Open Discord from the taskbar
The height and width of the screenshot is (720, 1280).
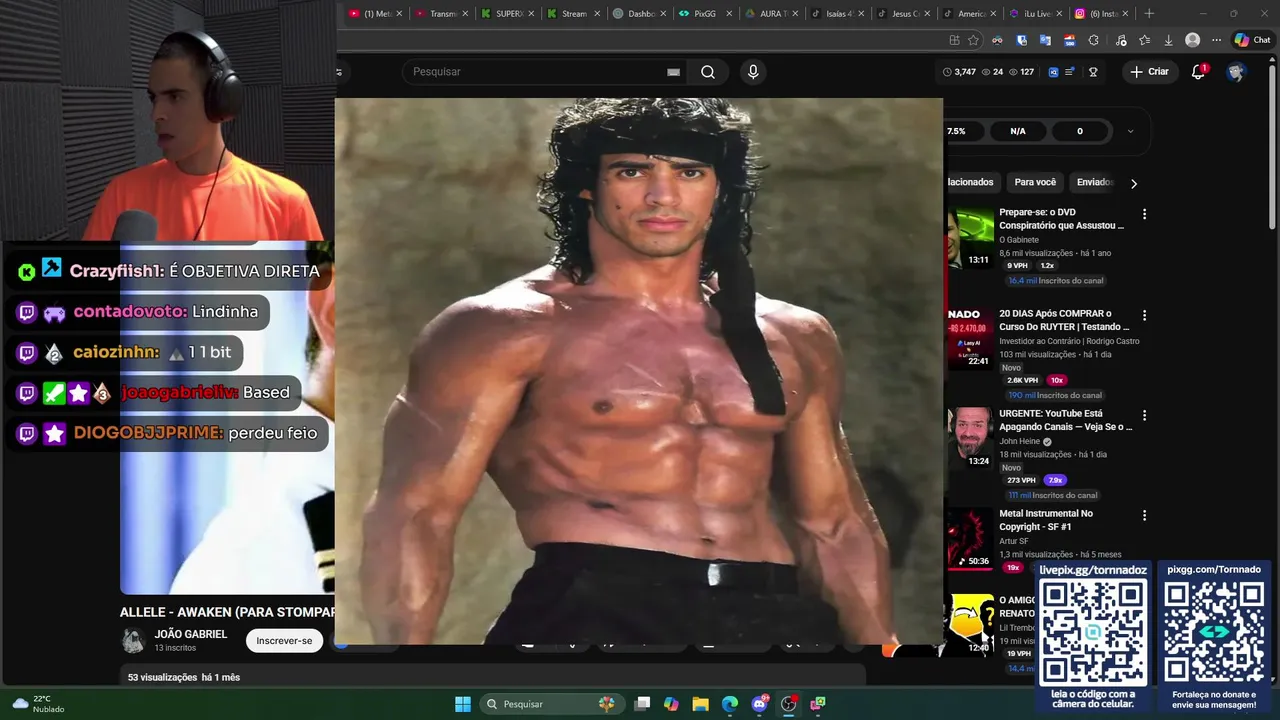(760, 704)
